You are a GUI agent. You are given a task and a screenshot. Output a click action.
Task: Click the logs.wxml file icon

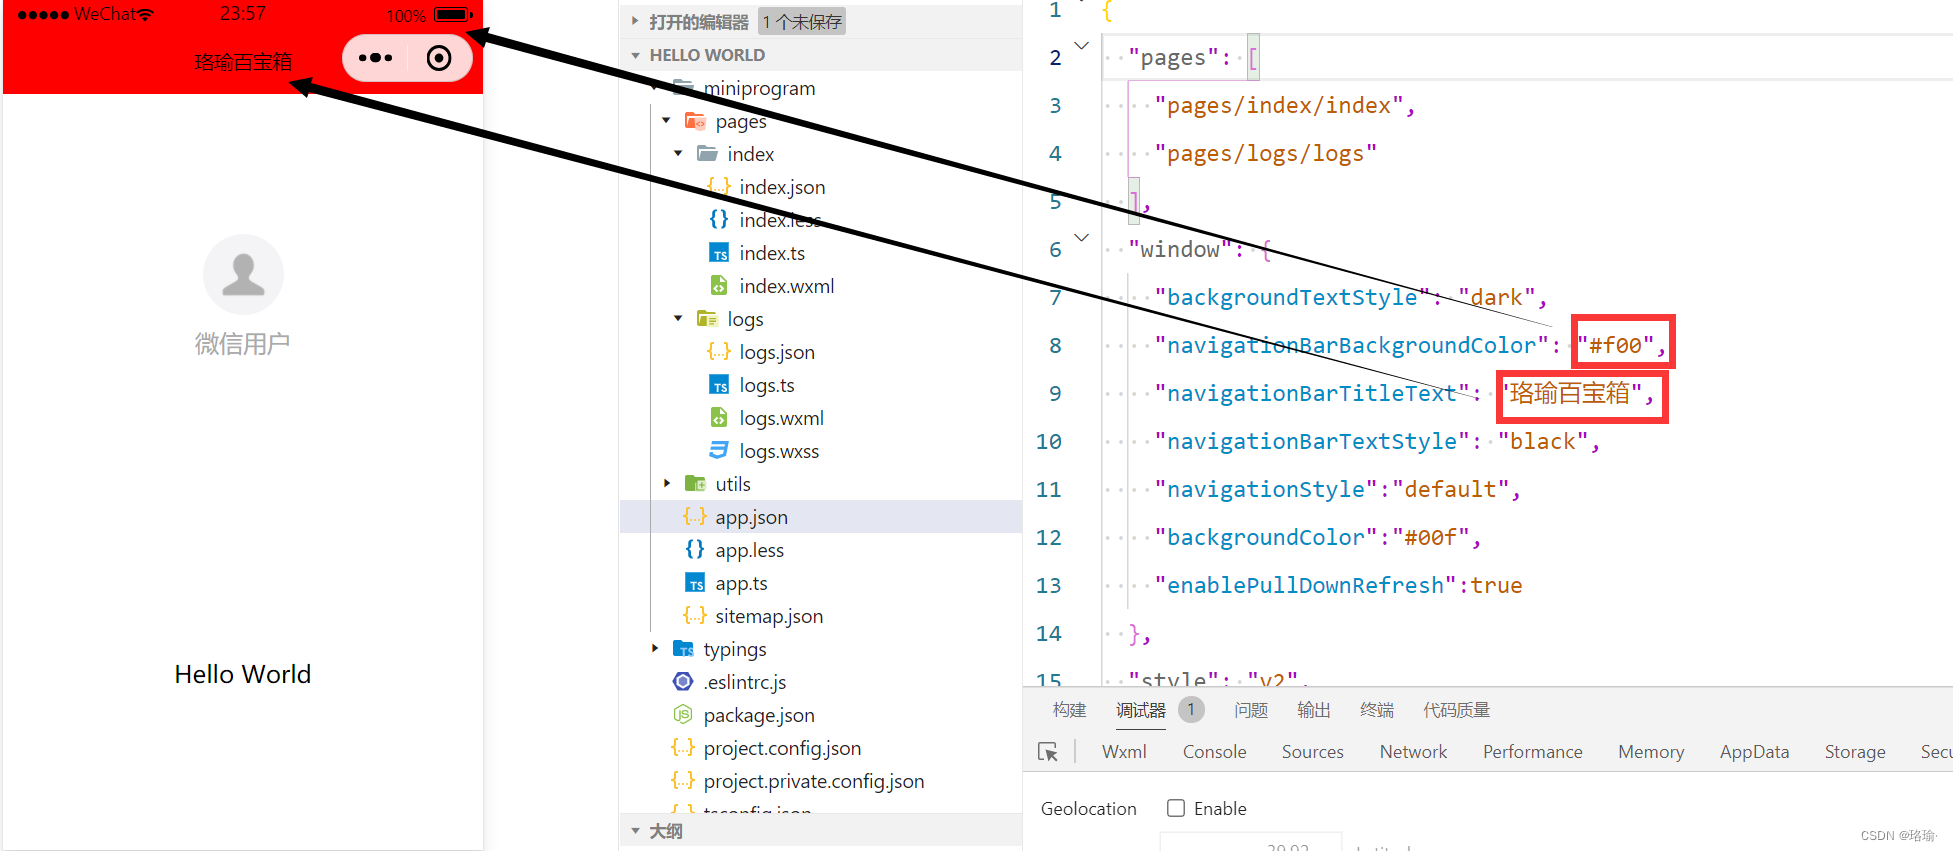coord(719,418)
